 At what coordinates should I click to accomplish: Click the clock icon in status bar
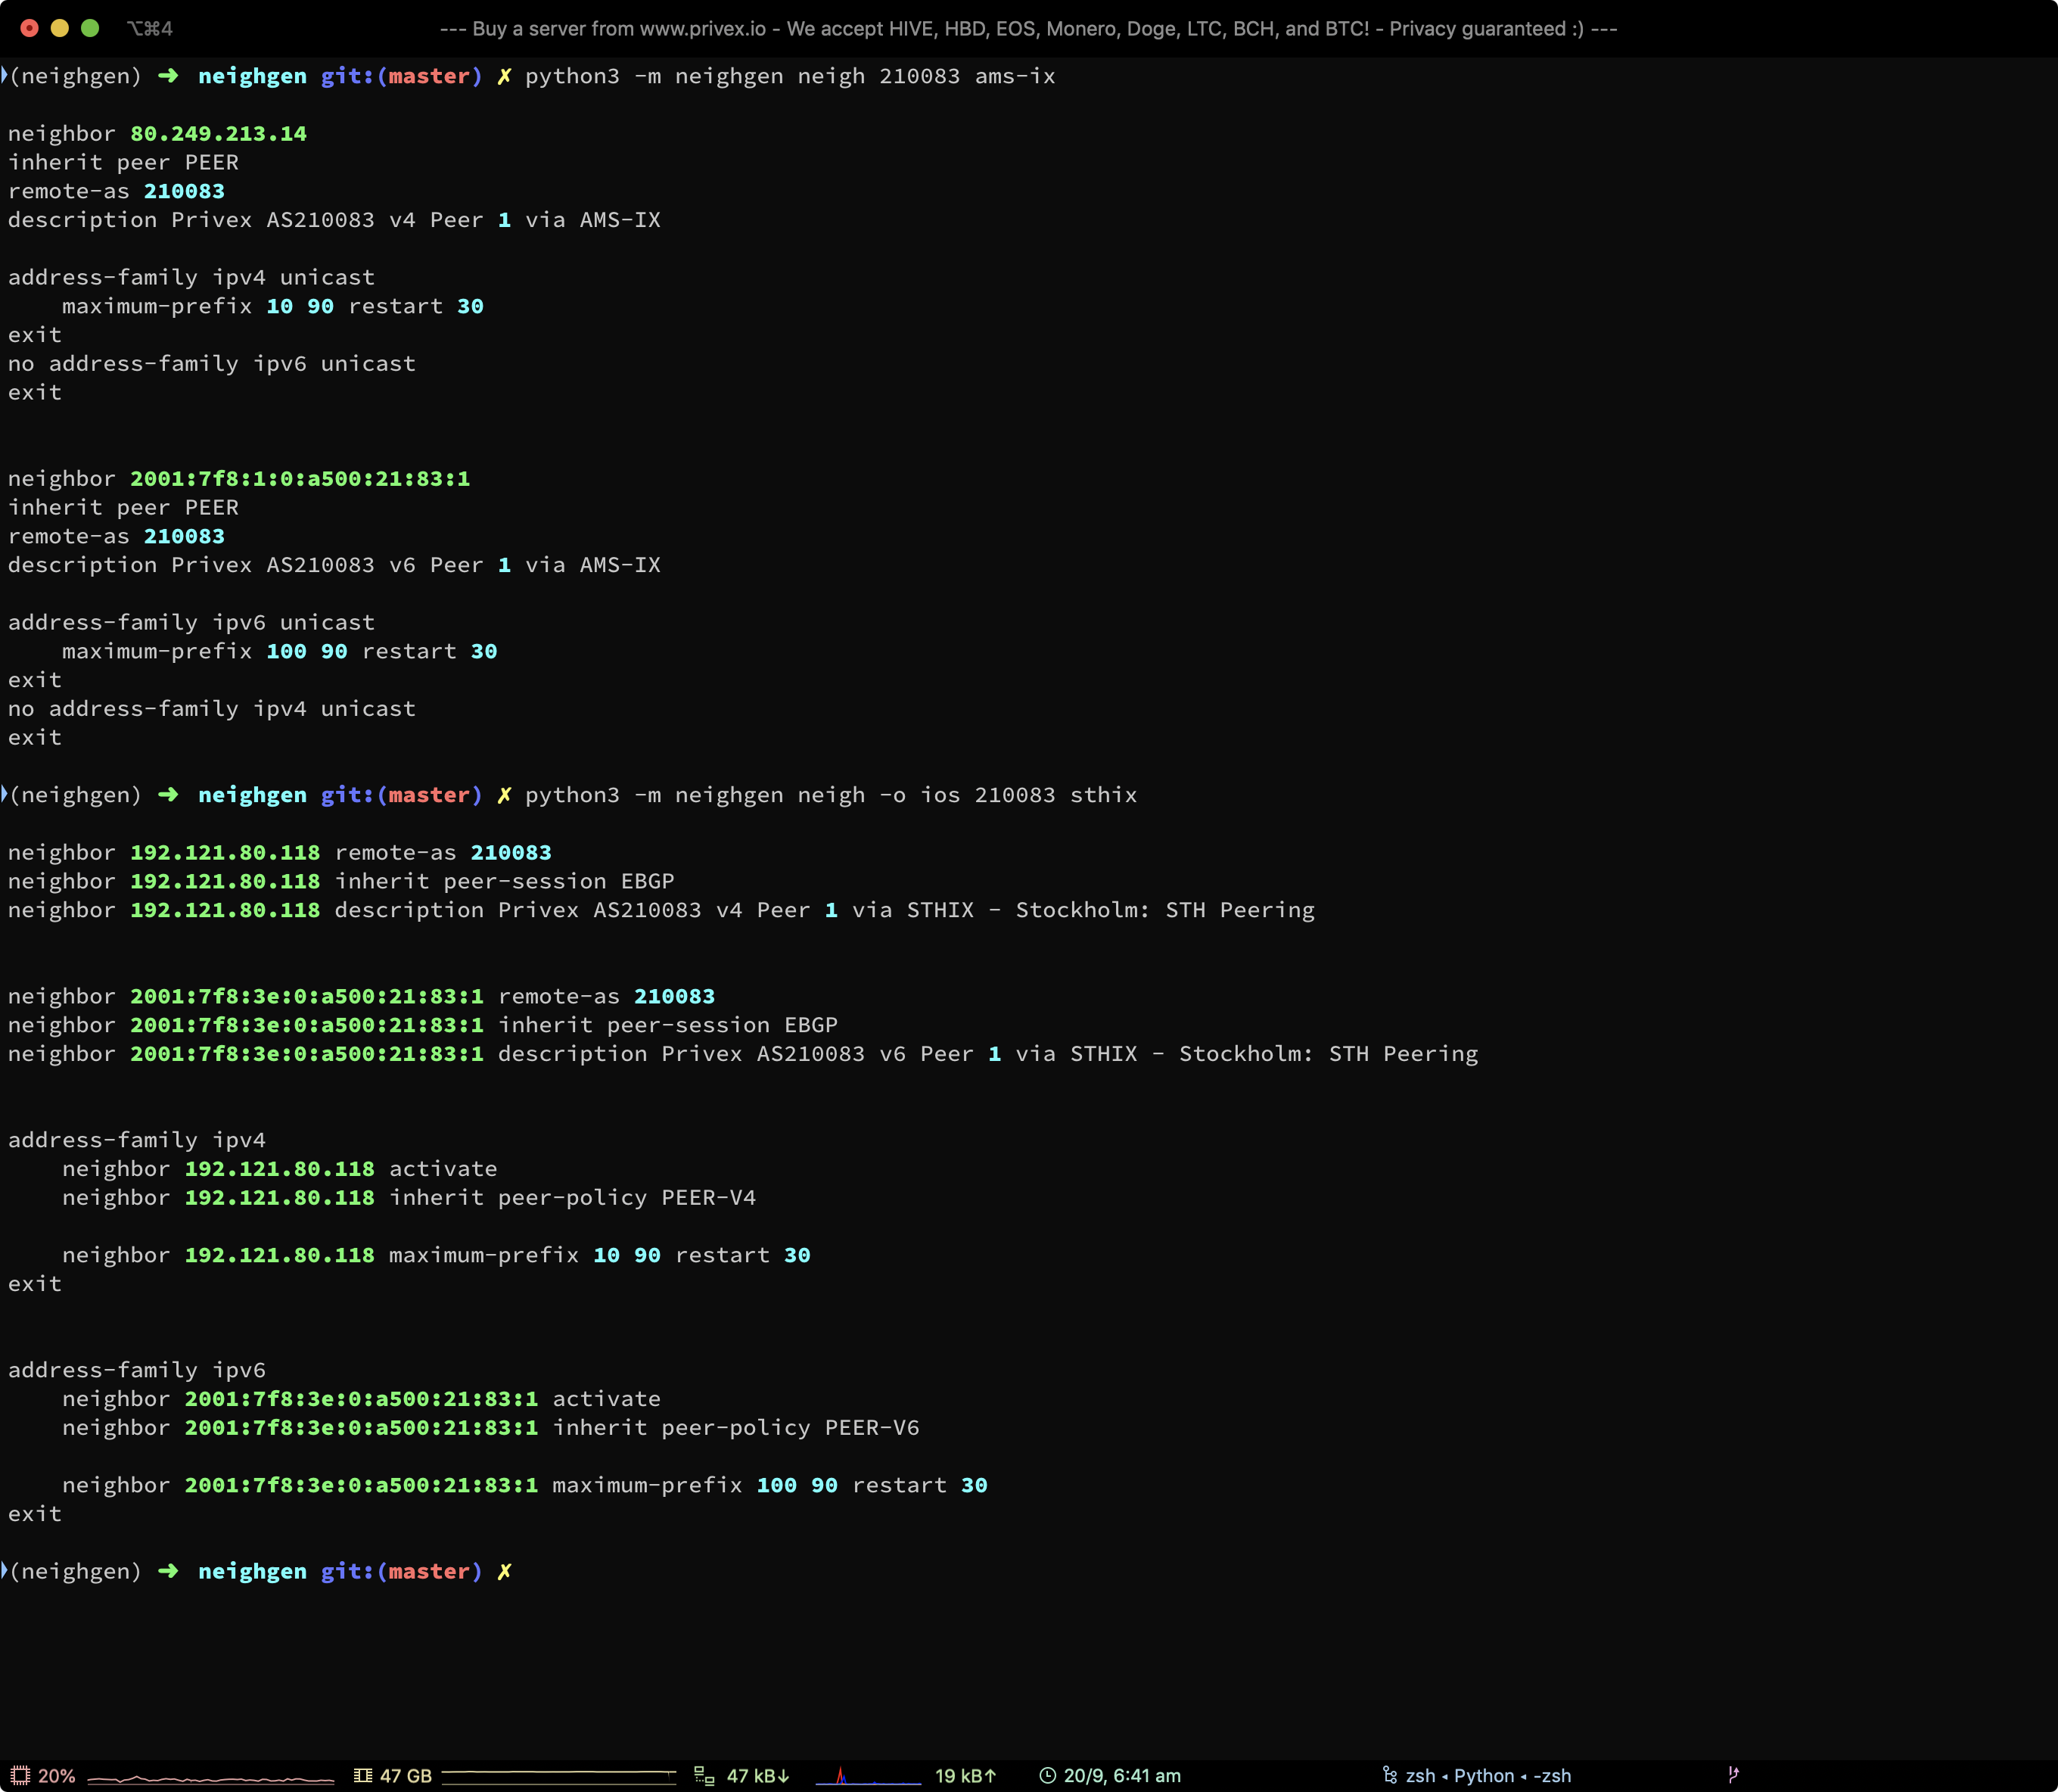pyautogui.click(x=1047, y=1775)
